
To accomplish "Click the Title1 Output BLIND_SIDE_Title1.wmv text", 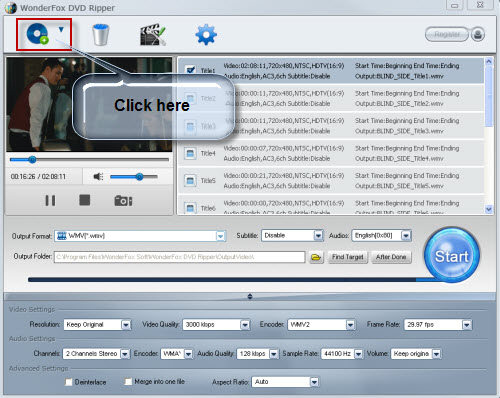I will [x=399, y=76].
